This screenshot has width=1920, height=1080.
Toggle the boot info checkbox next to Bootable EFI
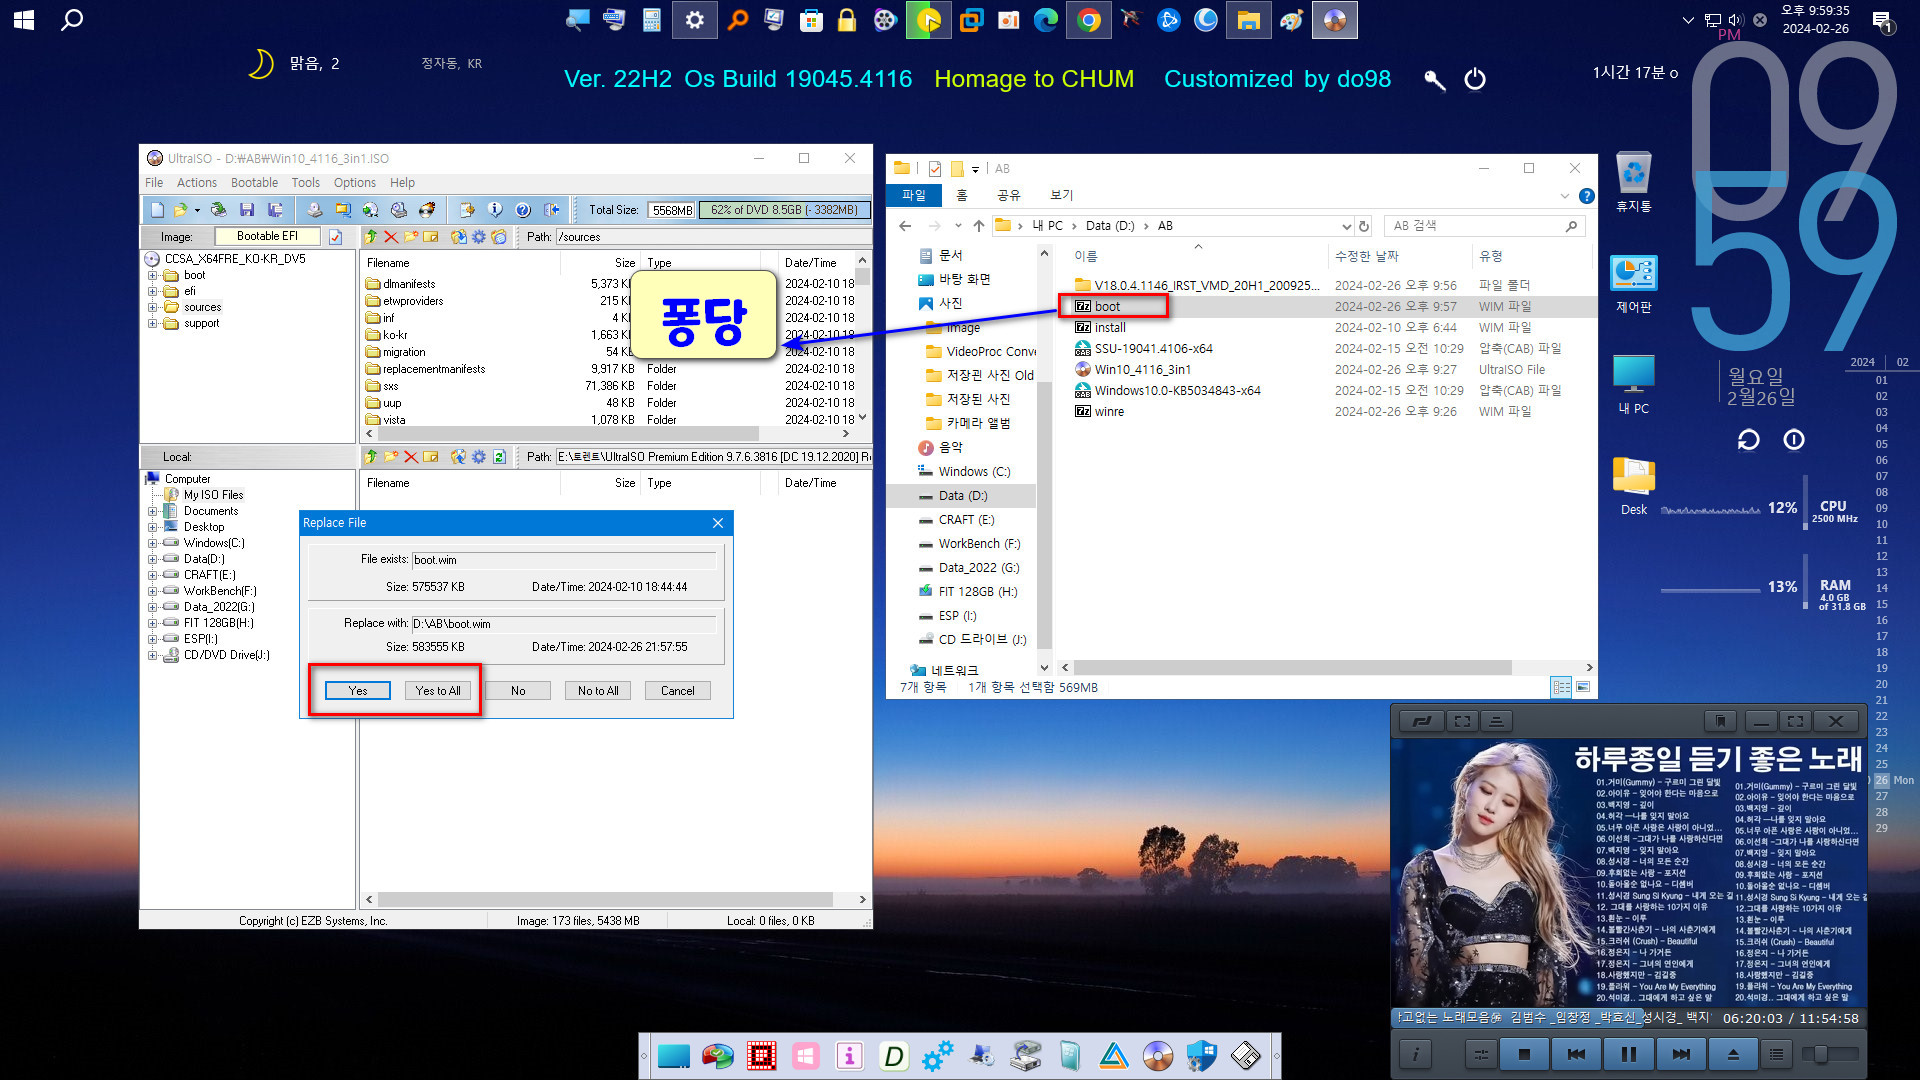(336, 237)
